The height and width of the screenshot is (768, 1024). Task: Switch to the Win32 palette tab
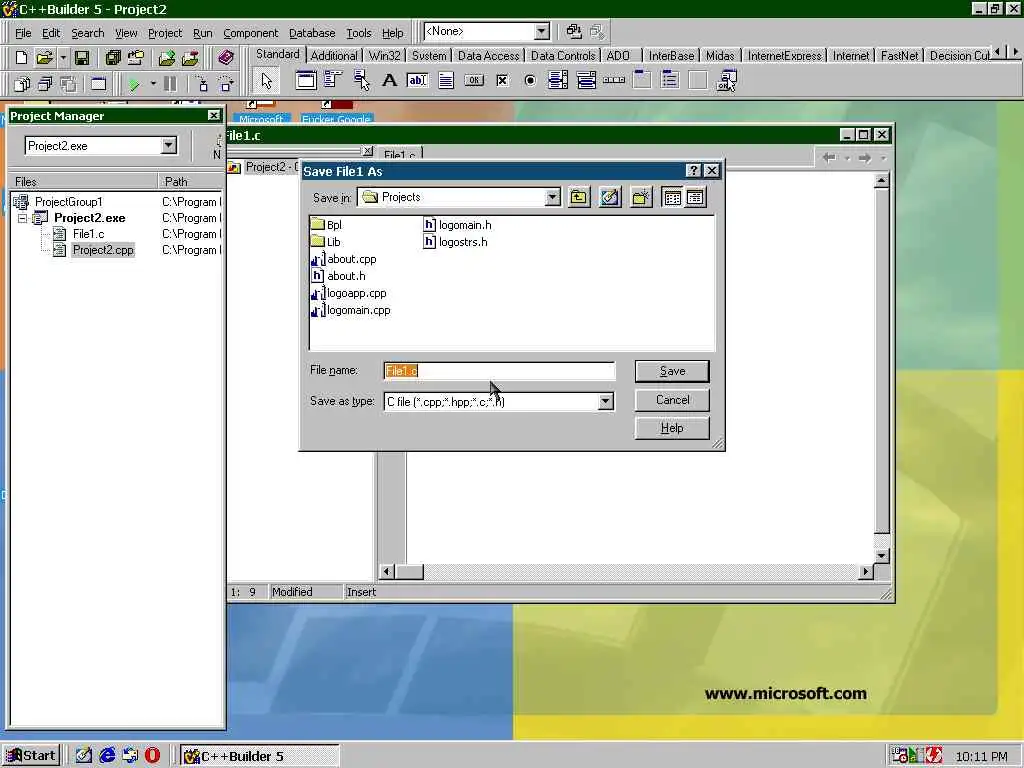[x=384, y=56]
